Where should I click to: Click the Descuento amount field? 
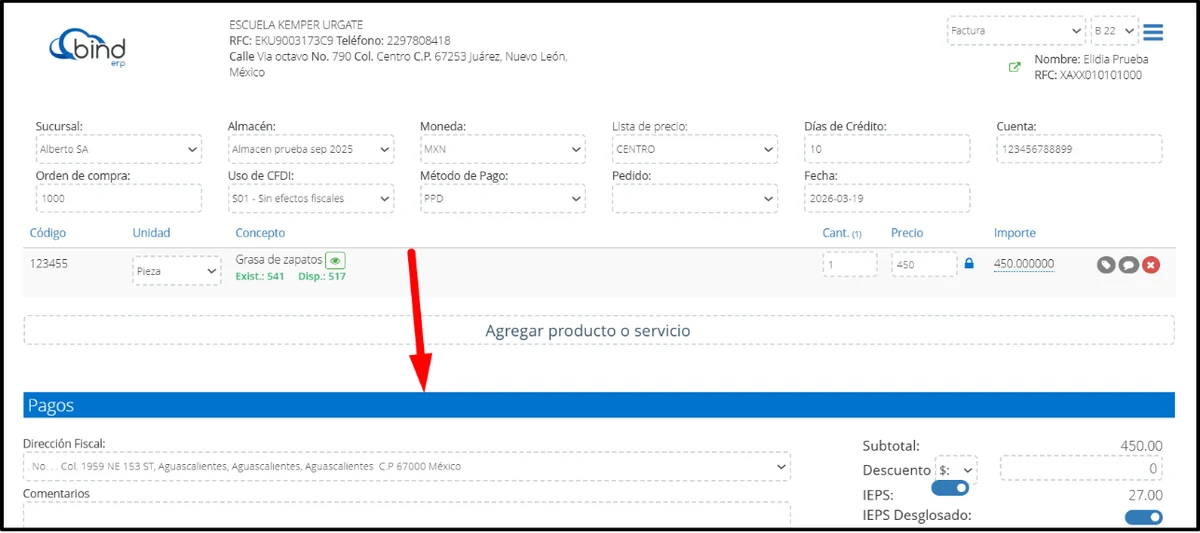tap(1082, 469)
